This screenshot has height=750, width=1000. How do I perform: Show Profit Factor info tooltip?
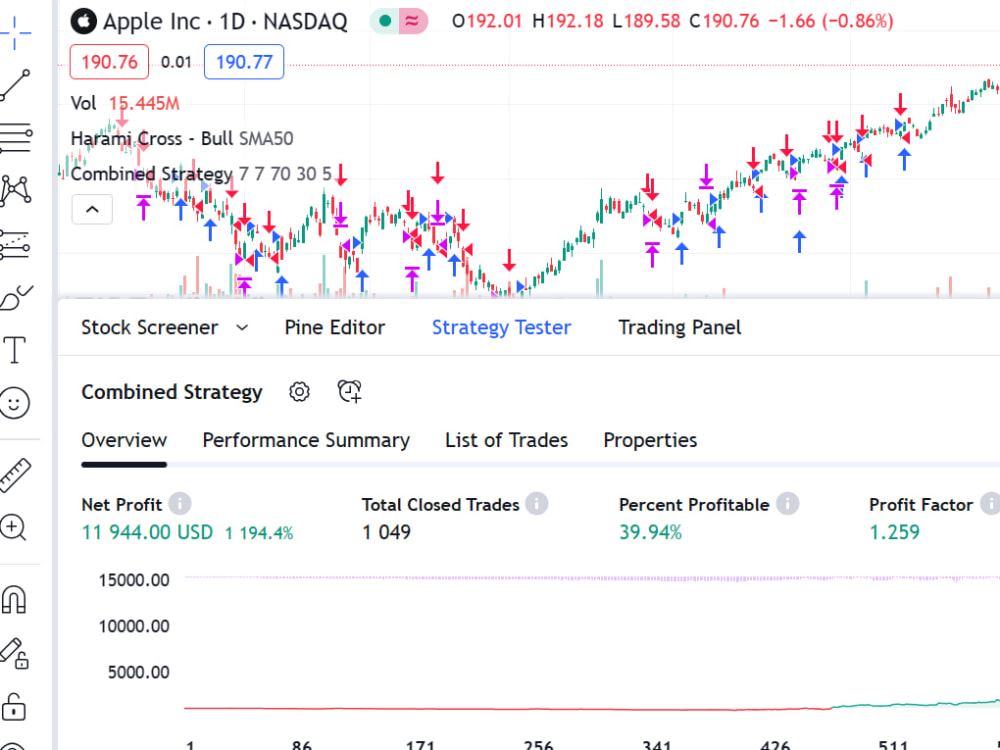tap(990, 504)
